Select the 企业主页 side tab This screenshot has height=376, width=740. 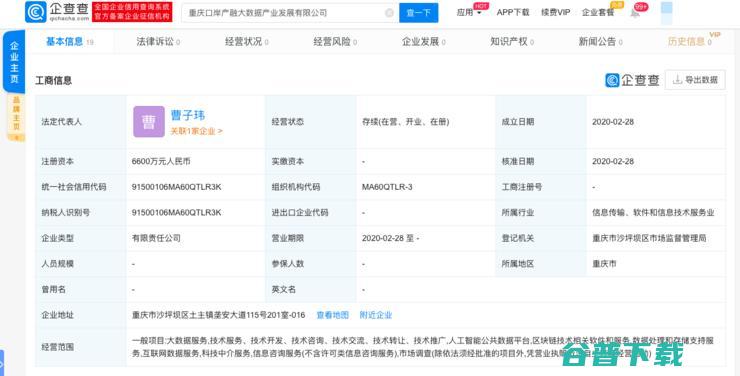(x=14, y=62)
